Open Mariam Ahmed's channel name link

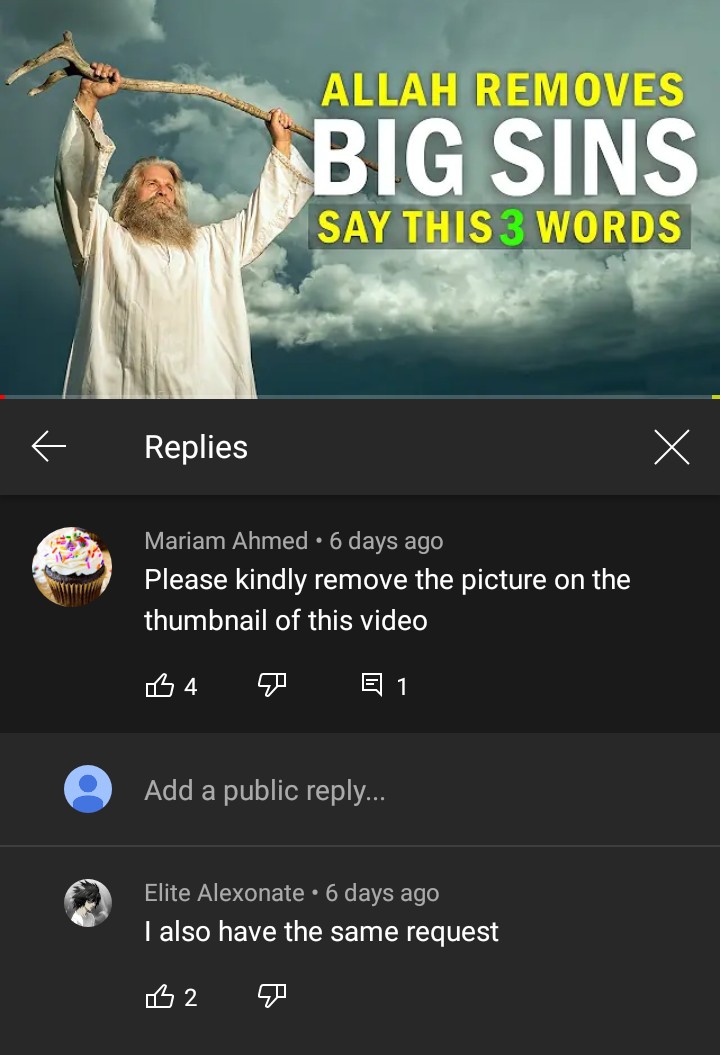point(226,541)
